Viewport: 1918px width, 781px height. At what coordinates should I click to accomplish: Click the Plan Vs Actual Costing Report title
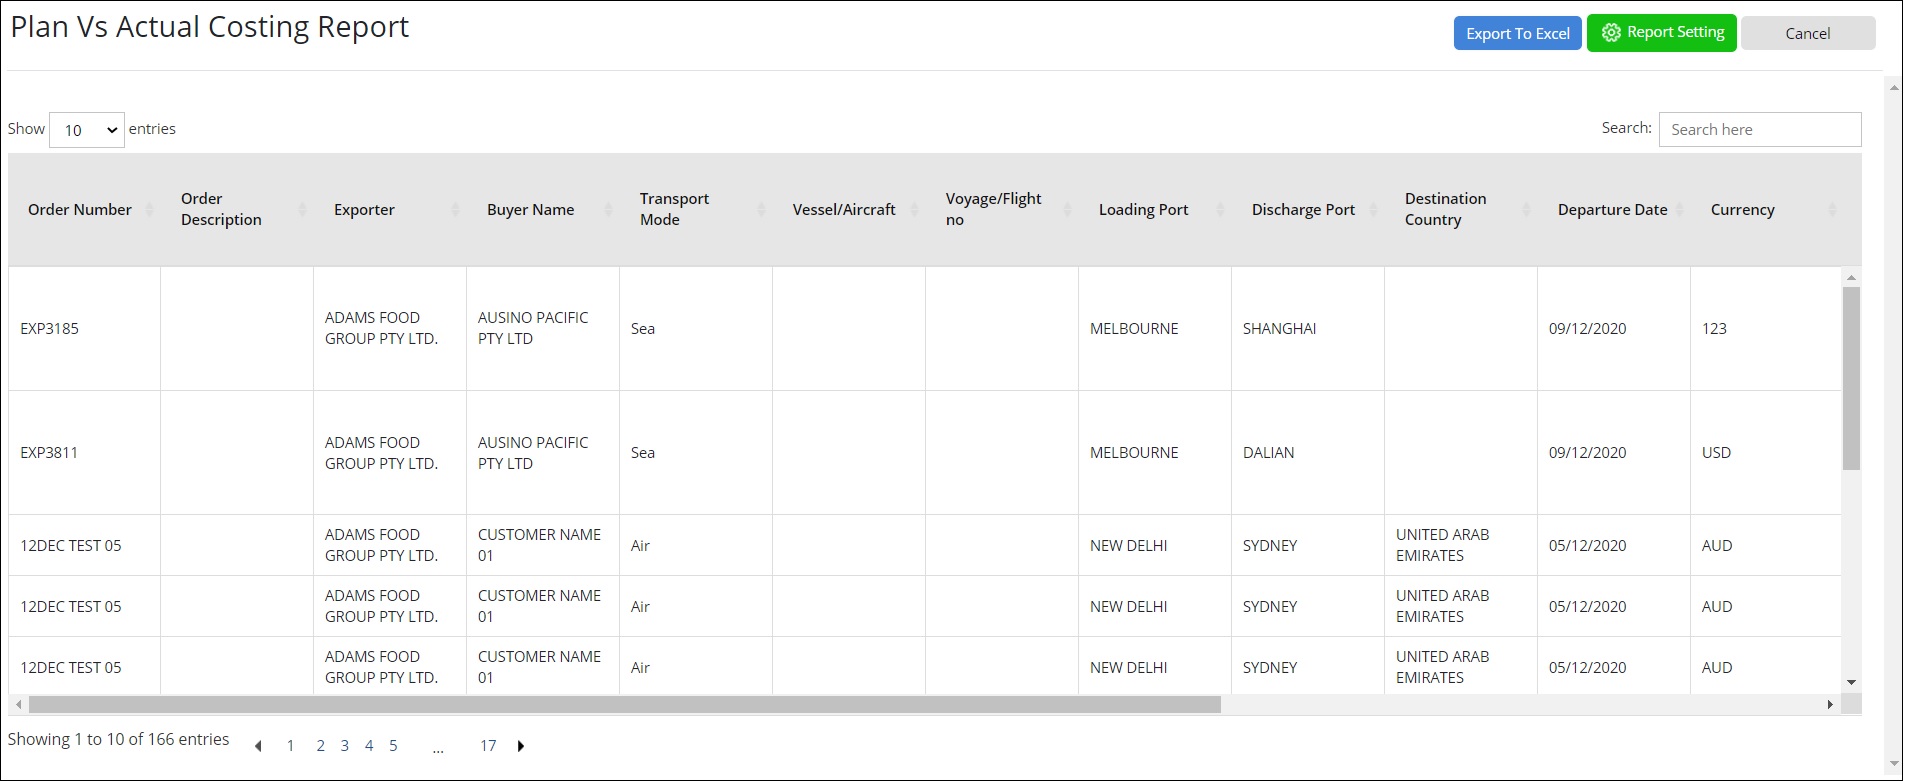pos(210,27)
